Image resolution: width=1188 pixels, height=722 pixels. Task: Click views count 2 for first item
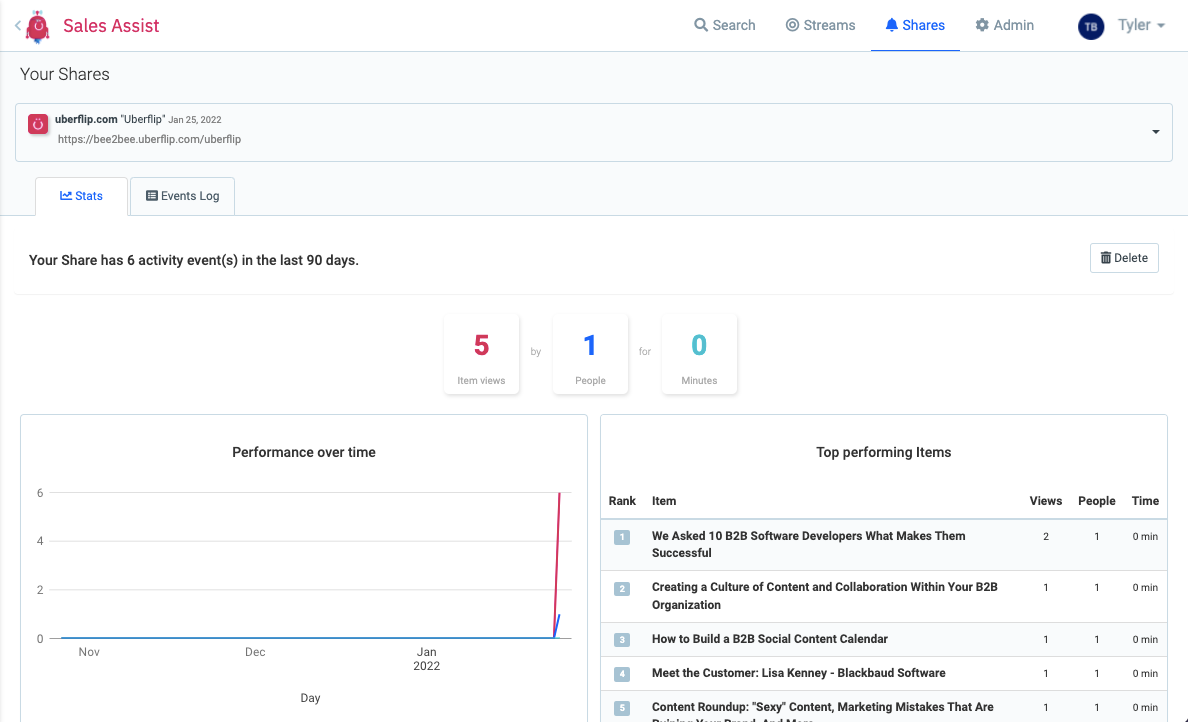coord(1046,536)
